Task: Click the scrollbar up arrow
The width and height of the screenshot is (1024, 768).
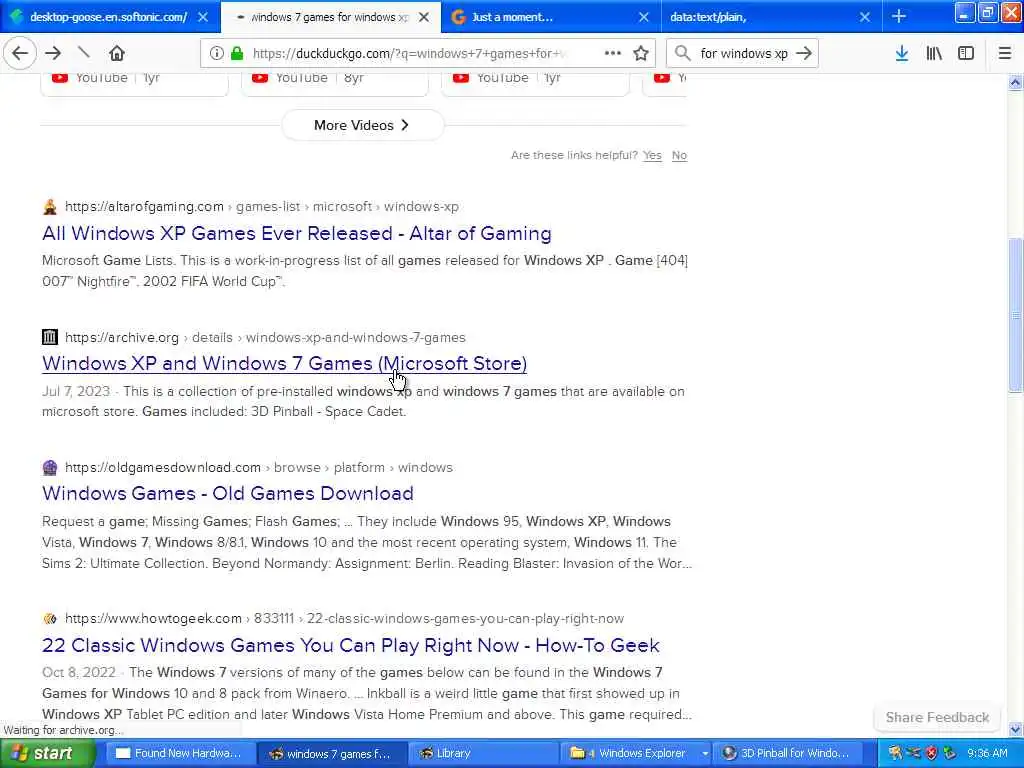Action: [1015, 82]
